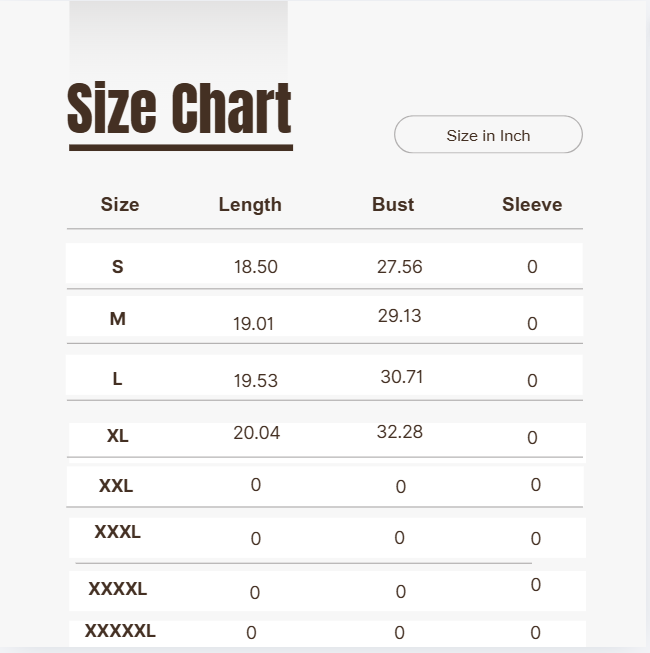Click the 19.01 length value

point(253,324)
